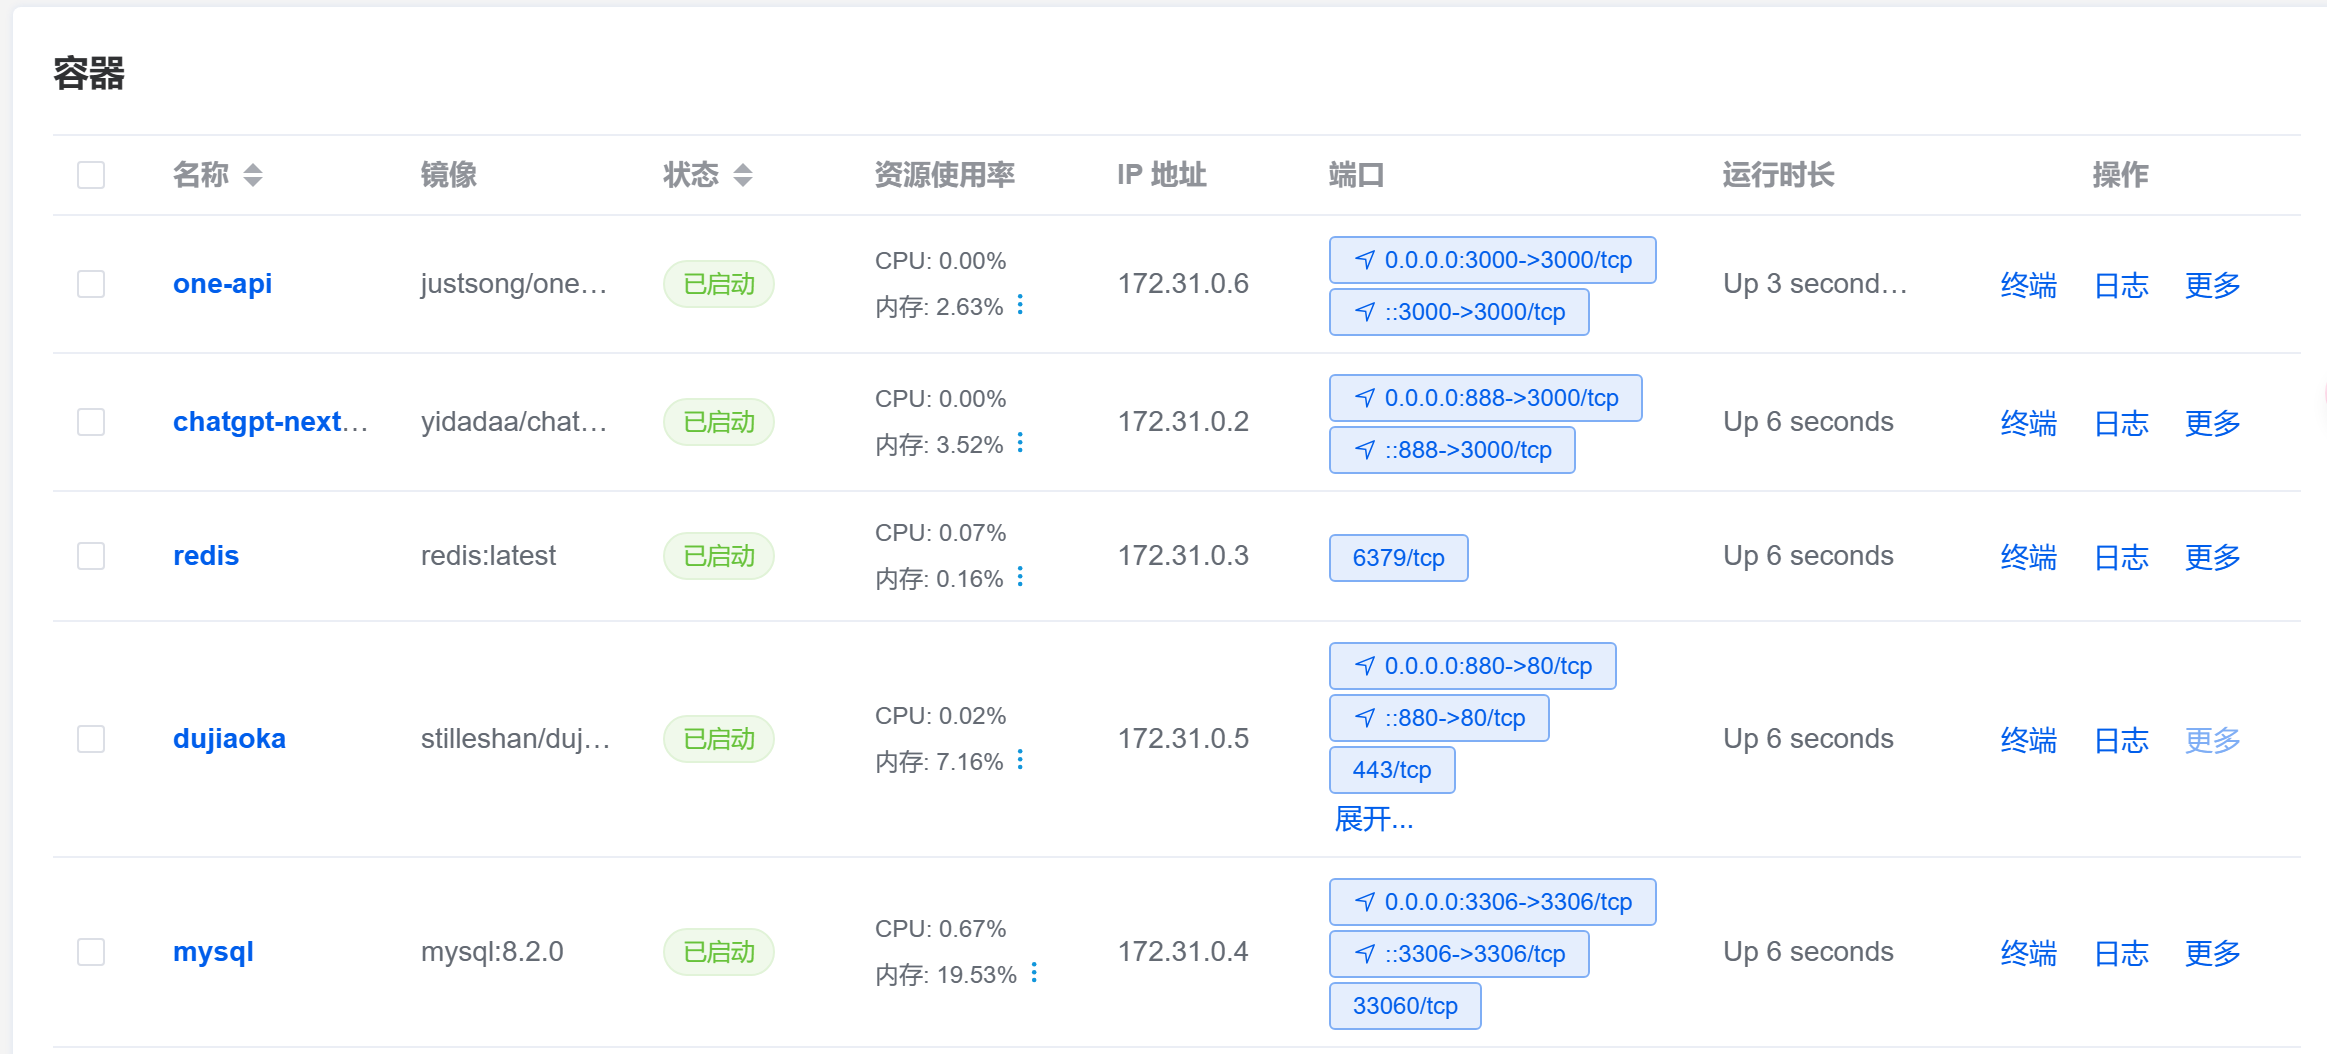Screen dimensions: 2327x1054
Task: Open 更多 dropdown for one-api row
Action: point(2212,285)
